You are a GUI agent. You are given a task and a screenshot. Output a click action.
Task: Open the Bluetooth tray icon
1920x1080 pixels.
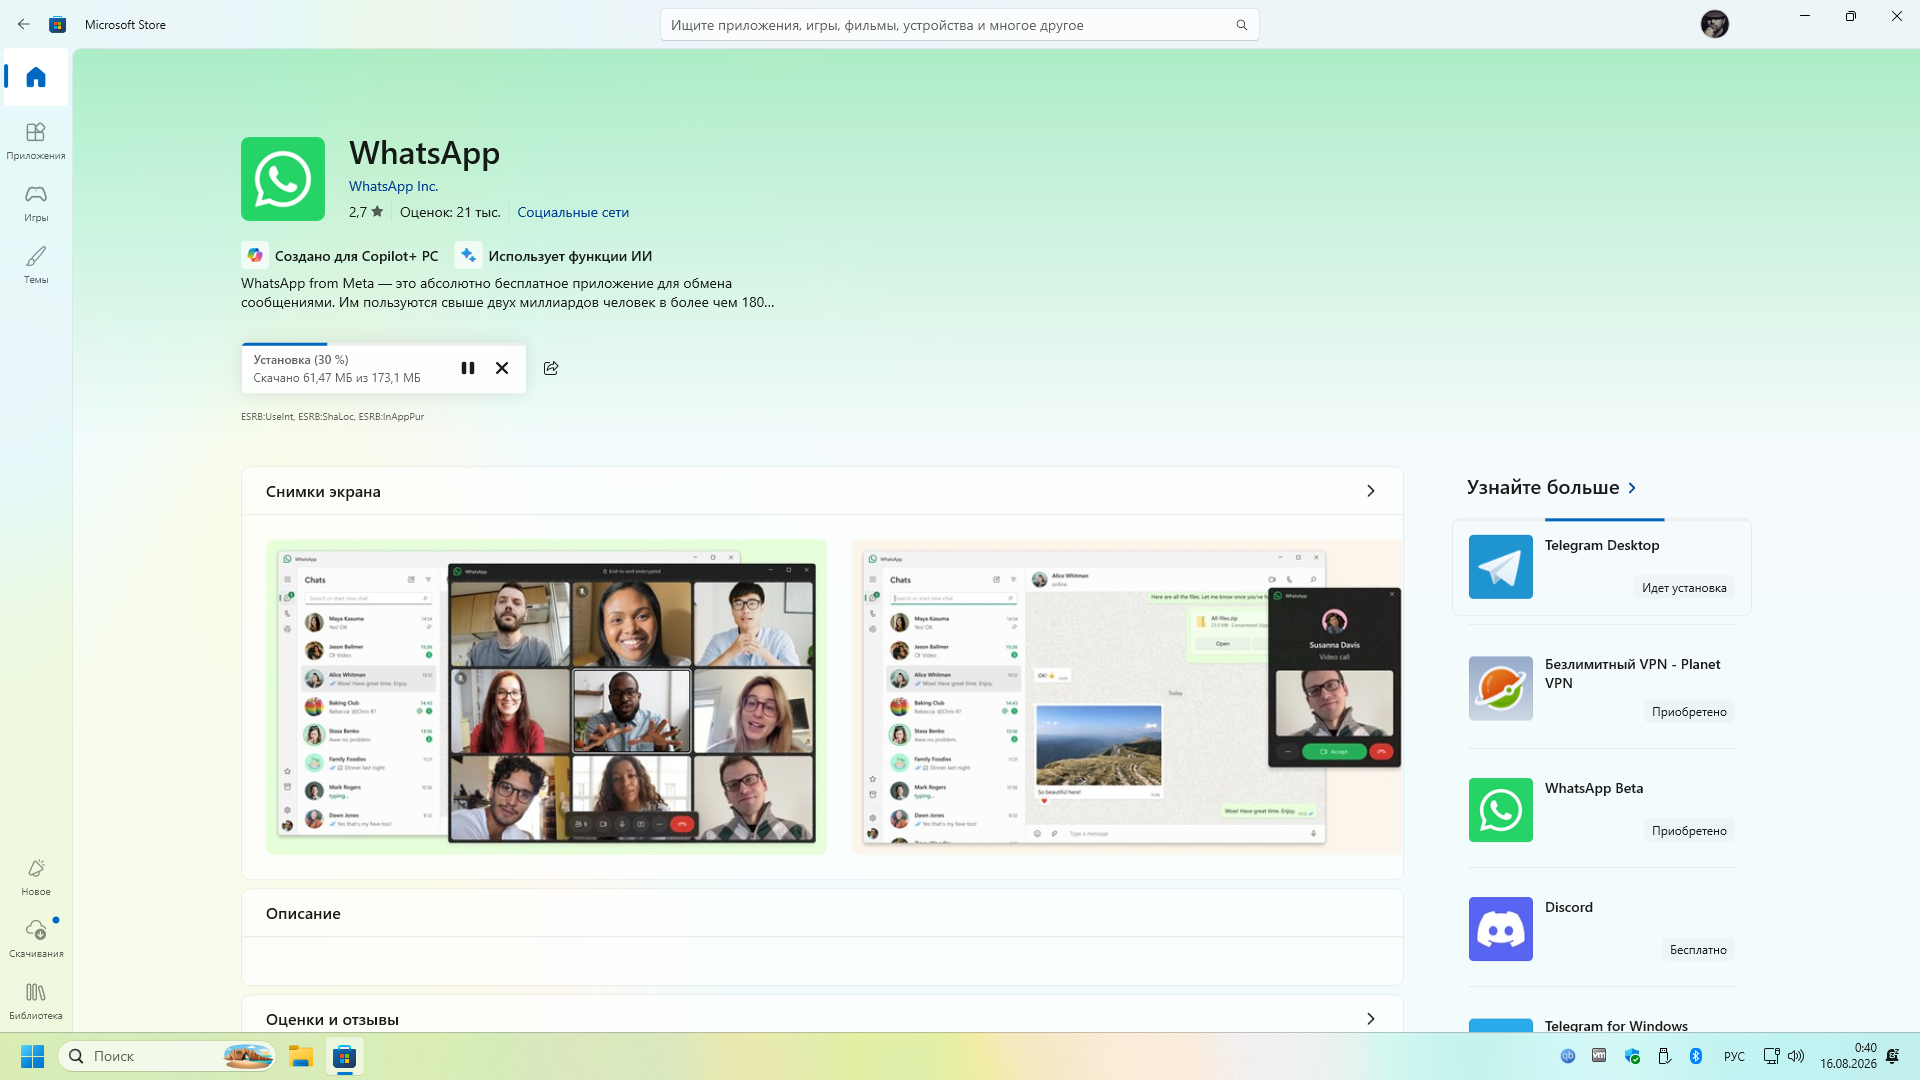[x=1696, y=1056]
